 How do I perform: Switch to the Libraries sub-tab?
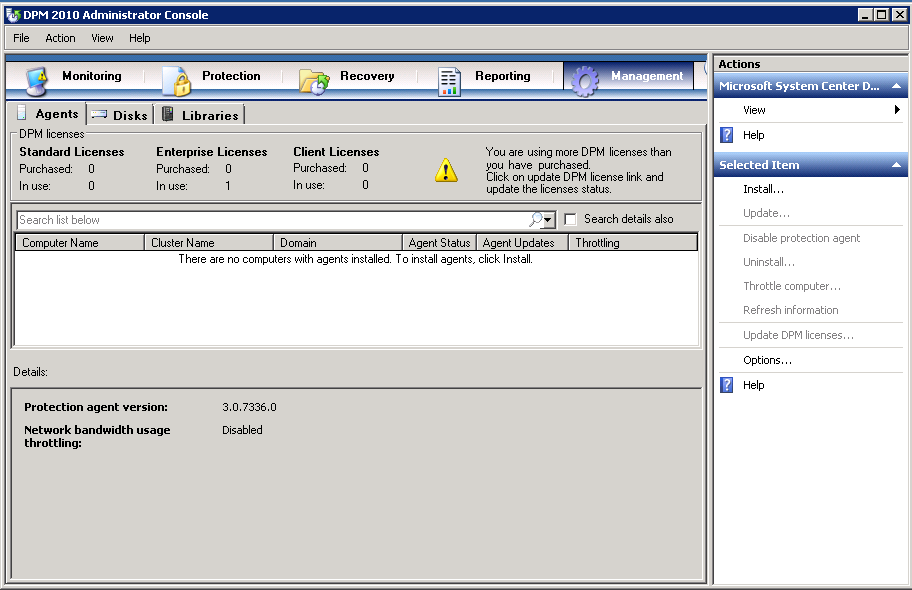click(200, 115)
